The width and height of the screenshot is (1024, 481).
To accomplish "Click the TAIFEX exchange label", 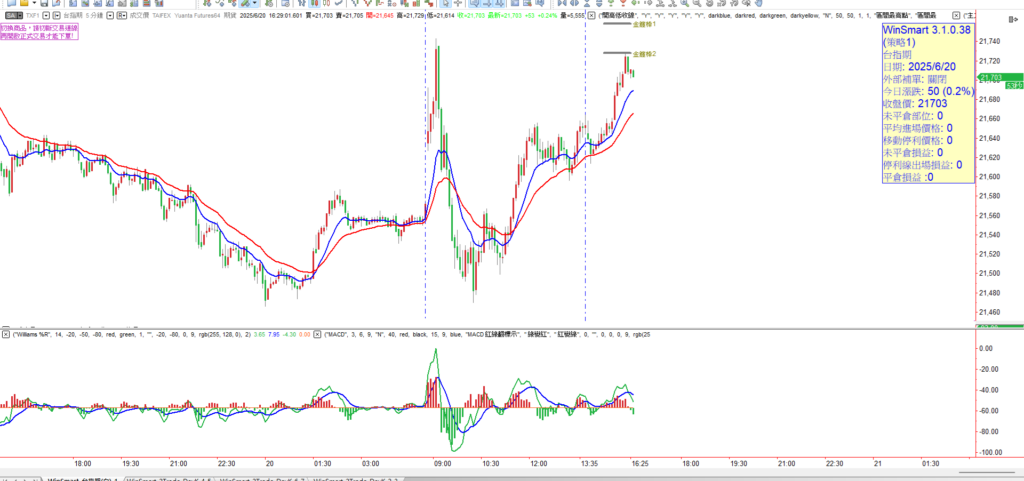I will 161,15.
